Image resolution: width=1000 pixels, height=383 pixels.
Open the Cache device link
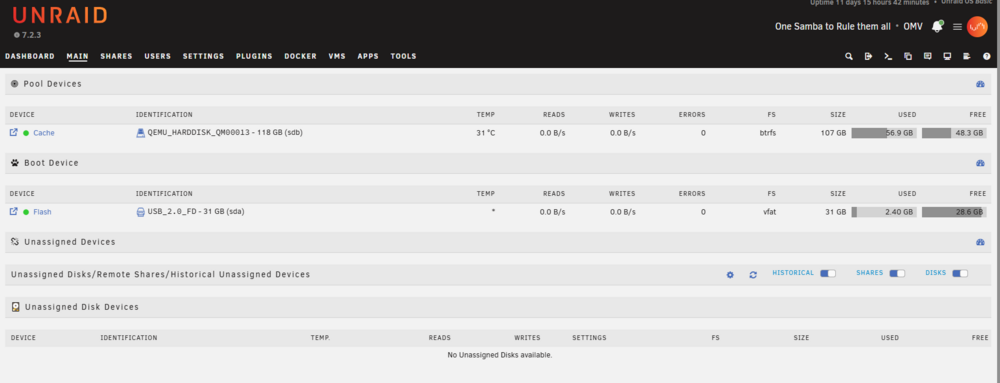44,133
